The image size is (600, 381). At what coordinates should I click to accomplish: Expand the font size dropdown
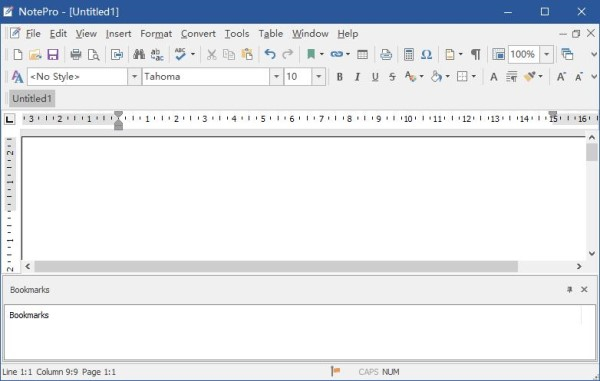(318, 77)
